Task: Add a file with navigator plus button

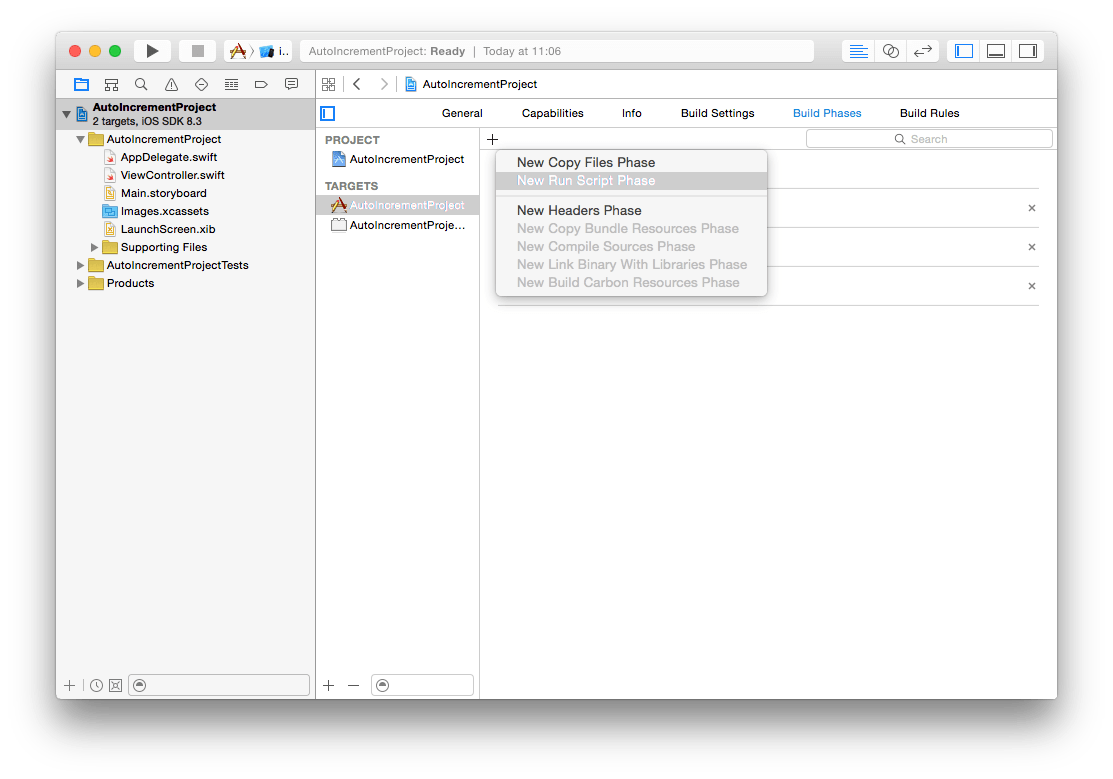Action: 70,685
